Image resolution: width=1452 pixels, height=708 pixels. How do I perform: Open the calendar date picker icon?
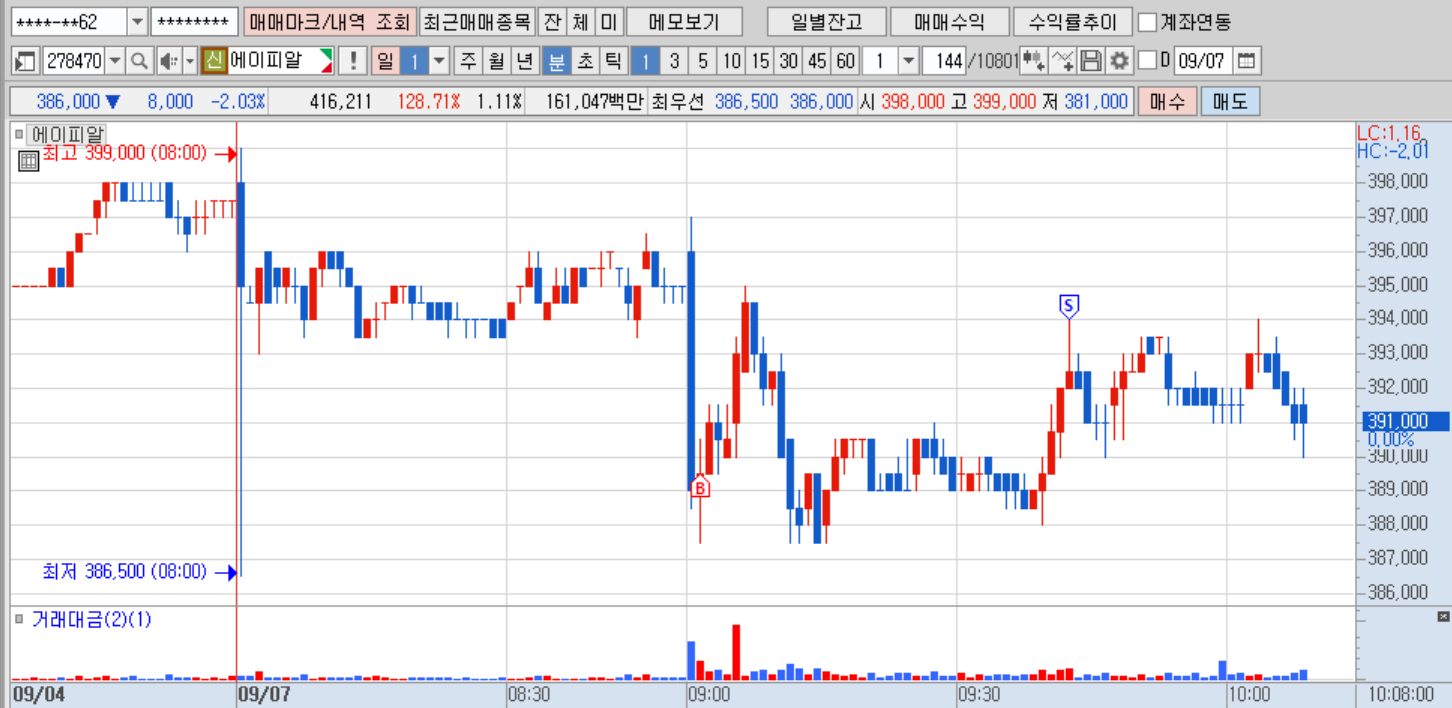[1246, 61]
